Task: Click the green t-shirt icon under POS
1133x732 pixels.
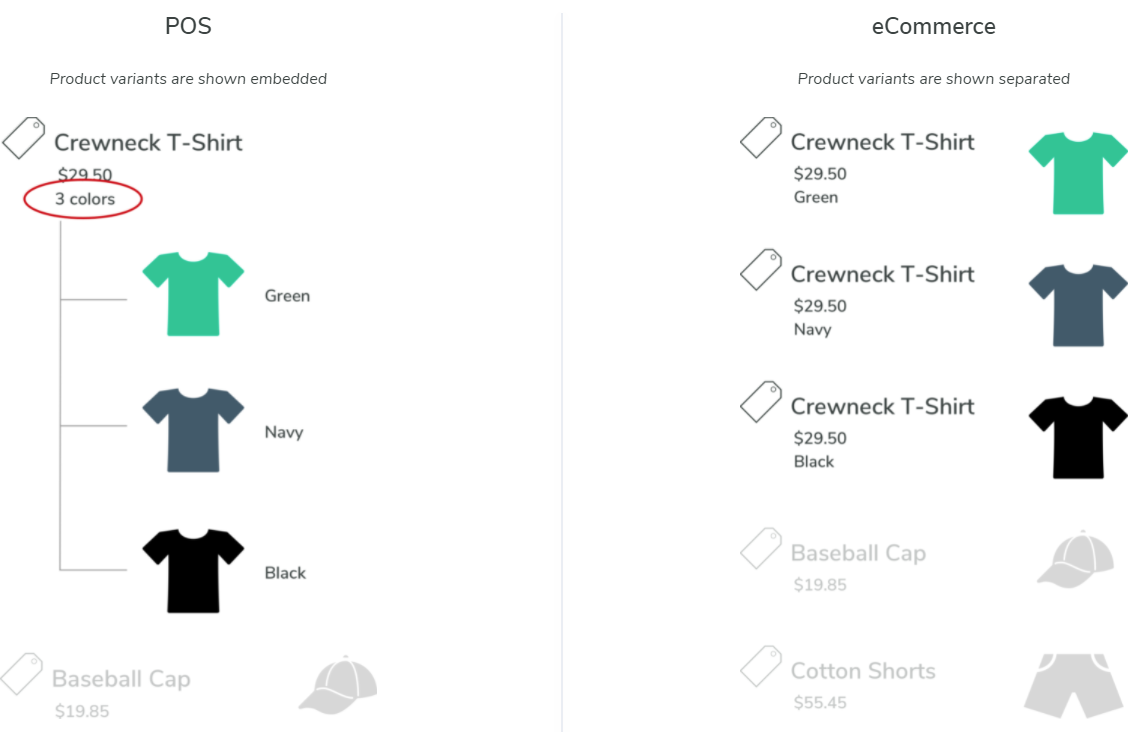Action: point(193,293)
